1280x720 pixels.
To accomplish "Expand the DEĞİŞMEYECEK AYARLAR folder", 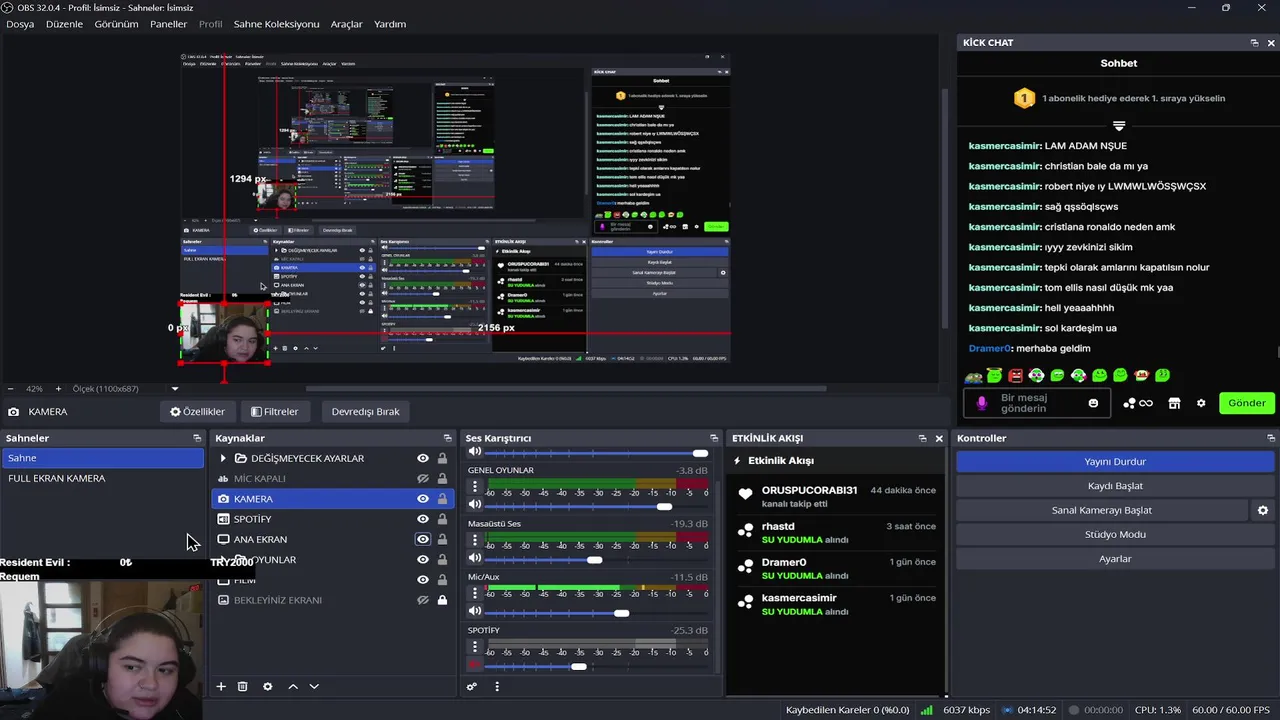I will tap(223, 458).
